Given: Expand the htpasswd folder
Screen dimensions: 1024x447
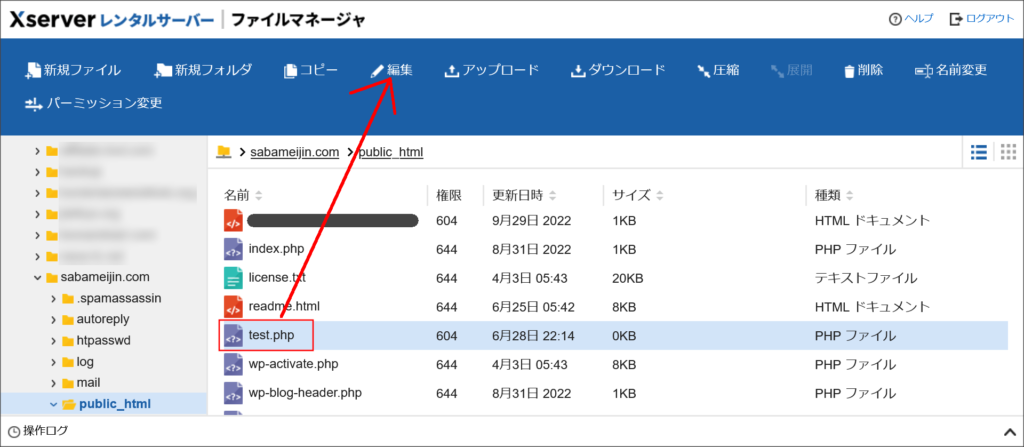Looking at the screenshot, I should [x=54, y=340].
